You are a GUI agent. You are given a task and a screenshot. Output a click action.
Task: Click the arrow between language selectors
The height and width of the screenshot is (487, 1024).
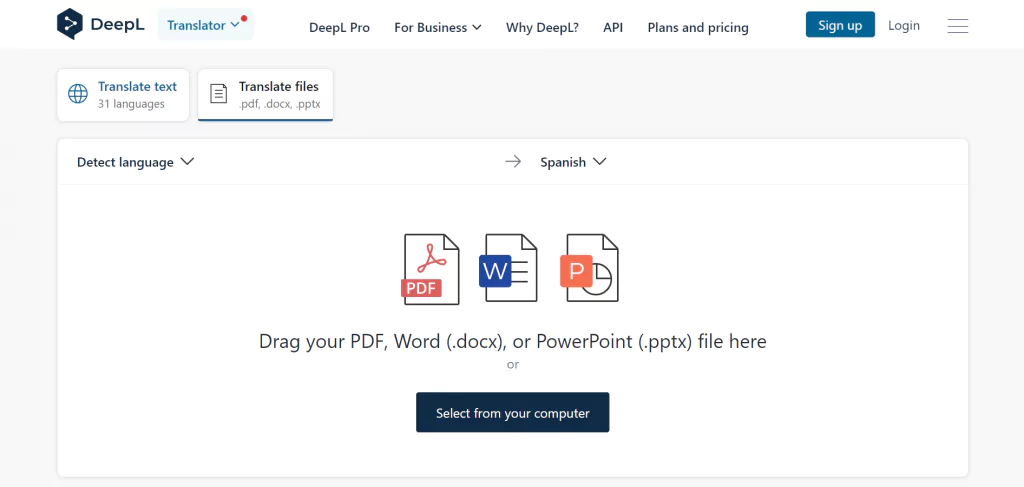[x=513, y=162]
